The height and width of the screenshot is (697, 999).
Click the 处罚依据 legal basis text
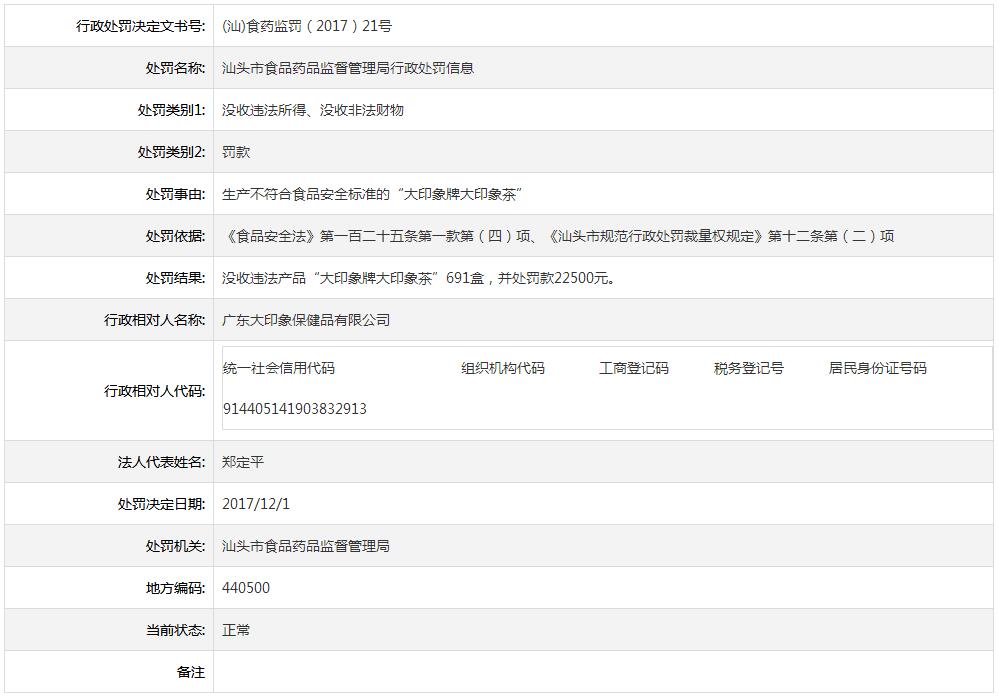[x=560, y=236]
